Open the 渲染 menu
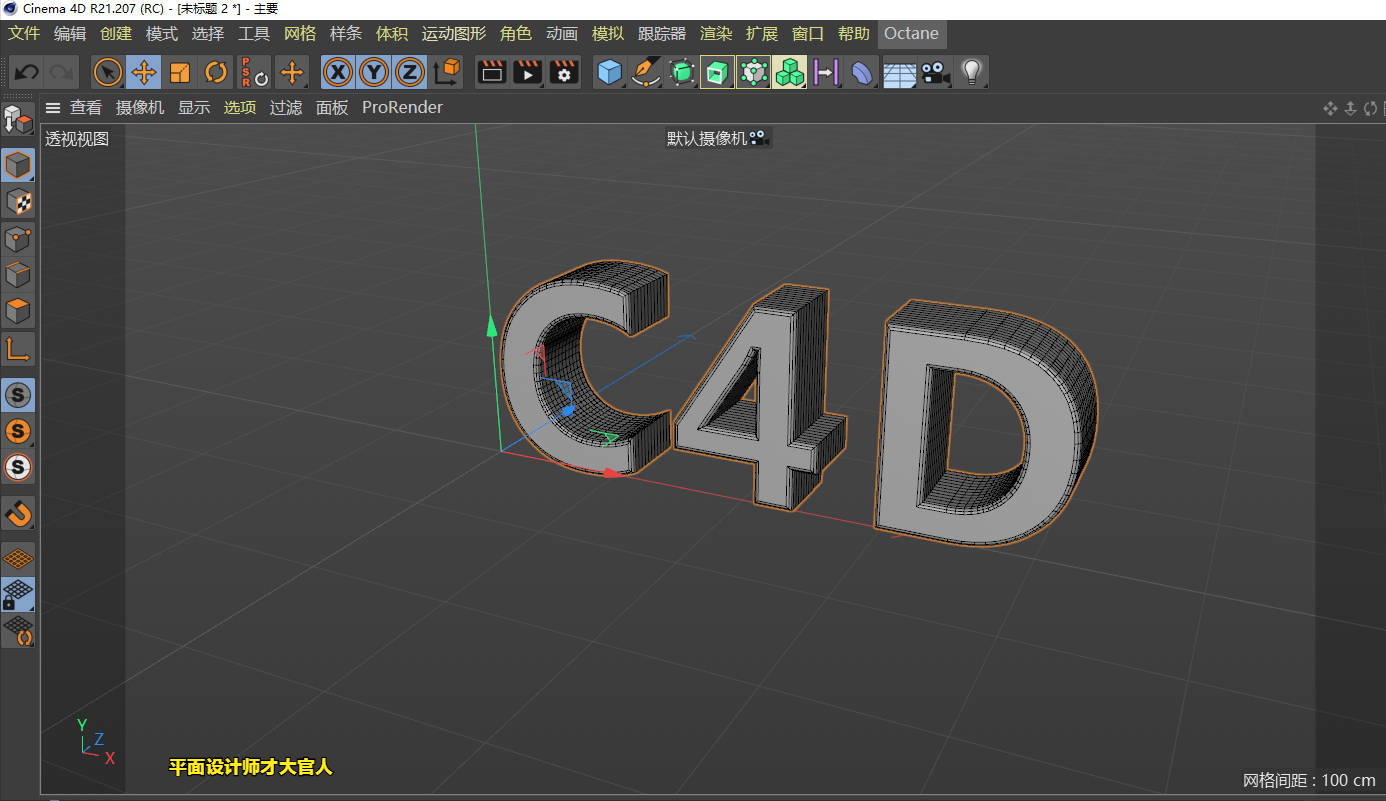Viewport: 1386px width, 801px height. pyautogui.click(x=716, y=34)
